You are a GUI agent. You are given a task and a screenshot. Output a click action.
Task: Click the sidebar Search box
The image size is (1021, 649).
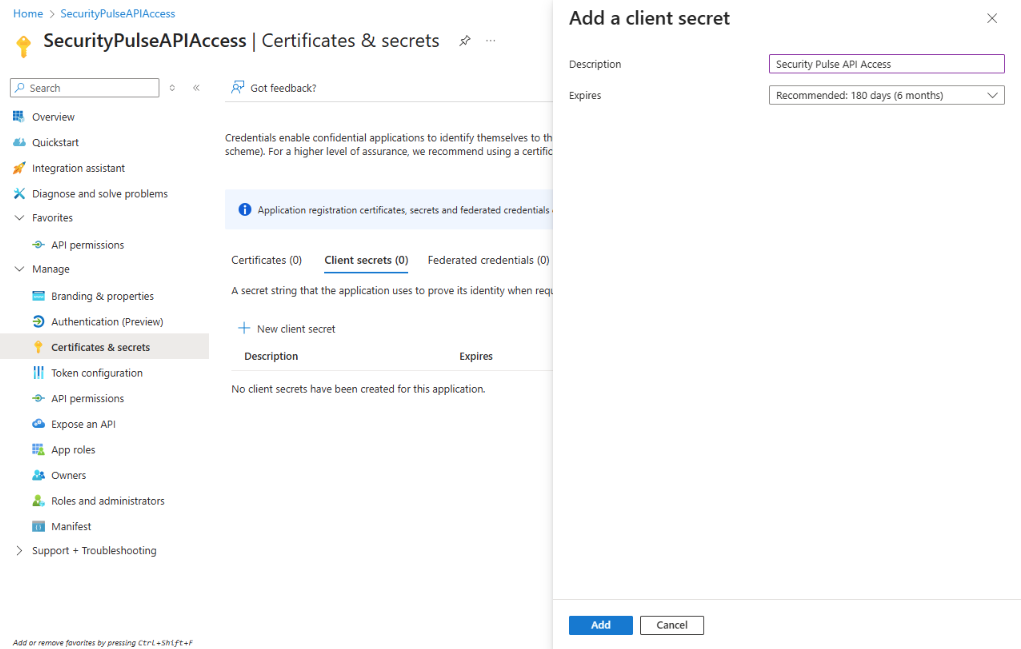pyautogui.click(x=85, y=88)
